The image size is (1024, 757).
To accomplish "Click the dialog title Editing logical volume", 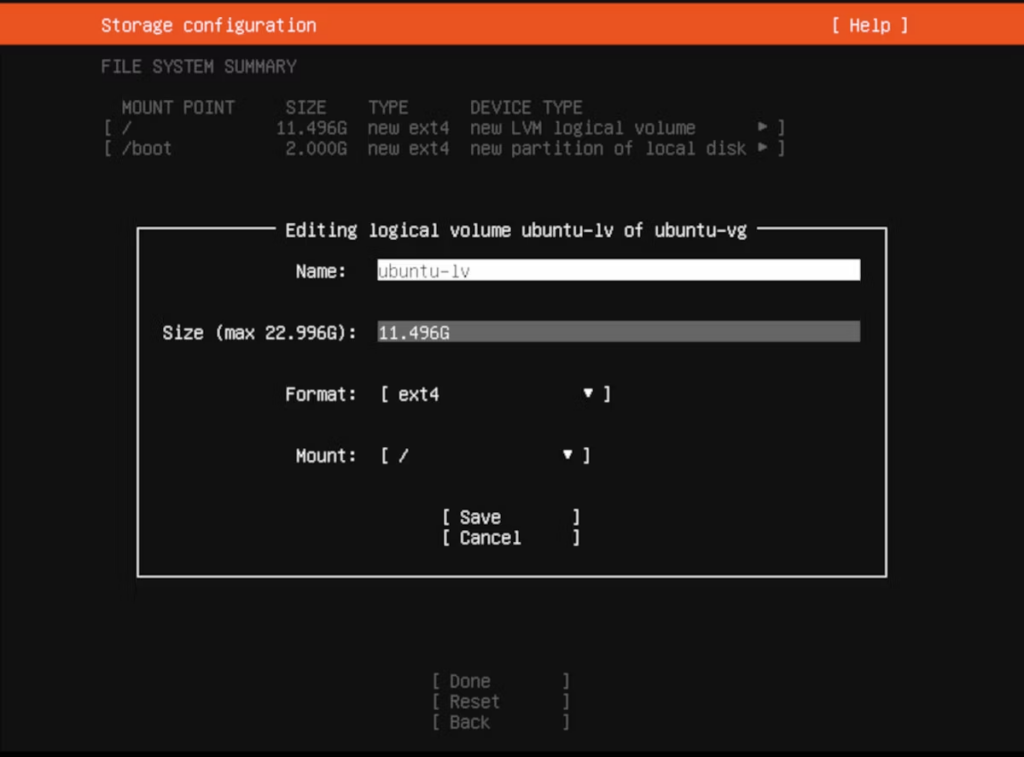I will coord(516,231).
